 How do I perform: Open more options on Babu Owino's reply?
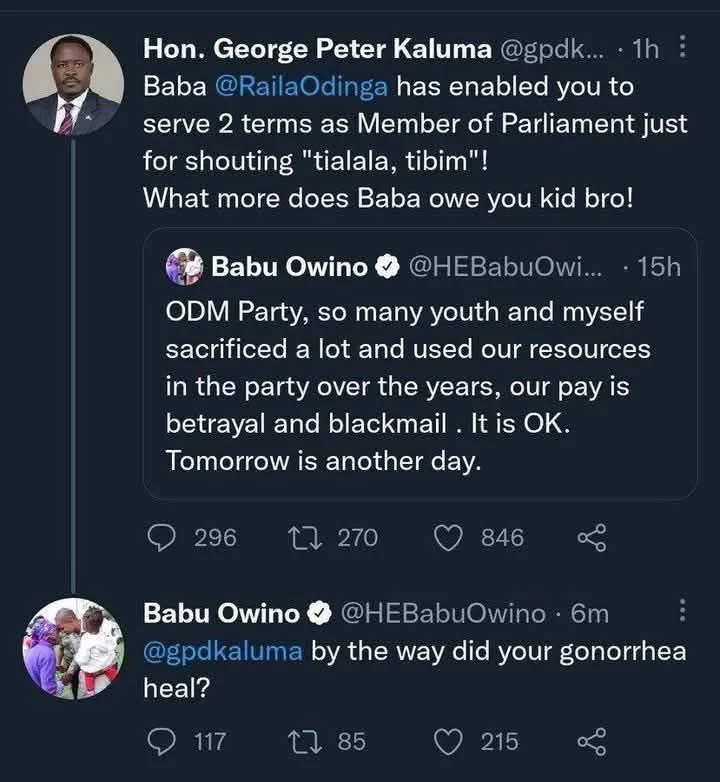pyautogui.click(x=682, y=611)
